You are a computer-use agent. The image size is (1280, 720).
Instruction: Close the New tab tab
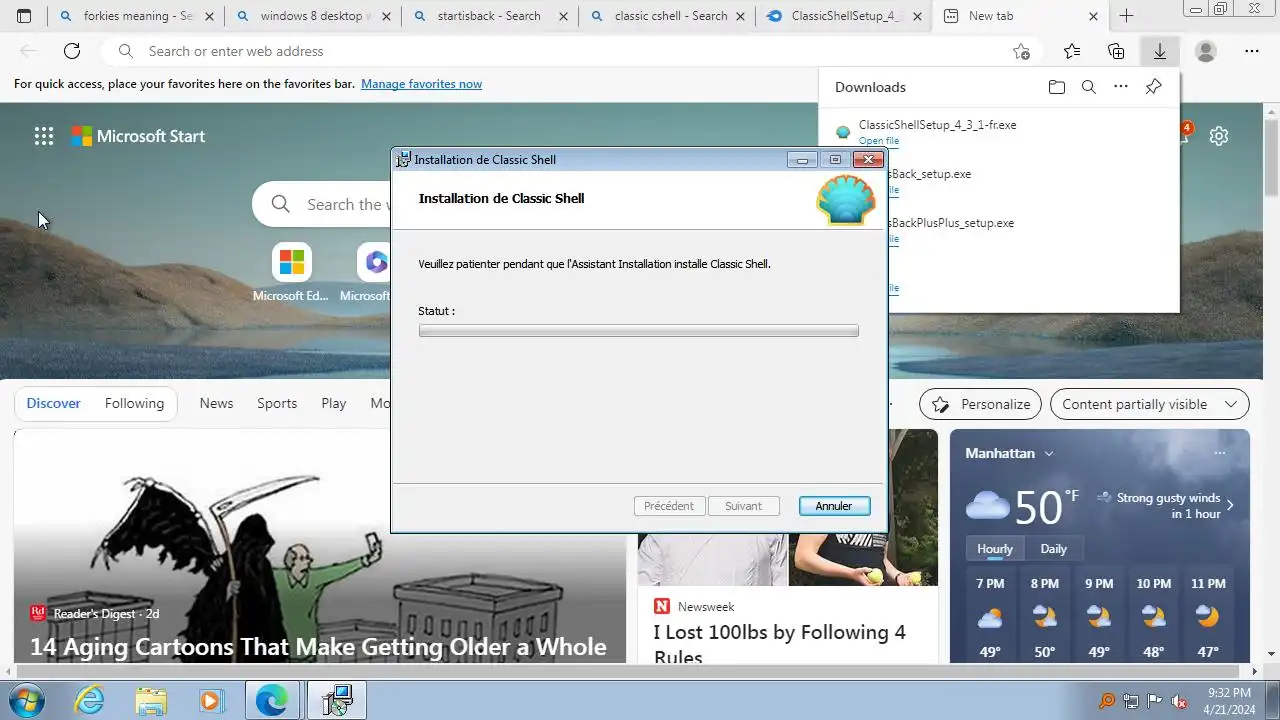point(1093,16)
